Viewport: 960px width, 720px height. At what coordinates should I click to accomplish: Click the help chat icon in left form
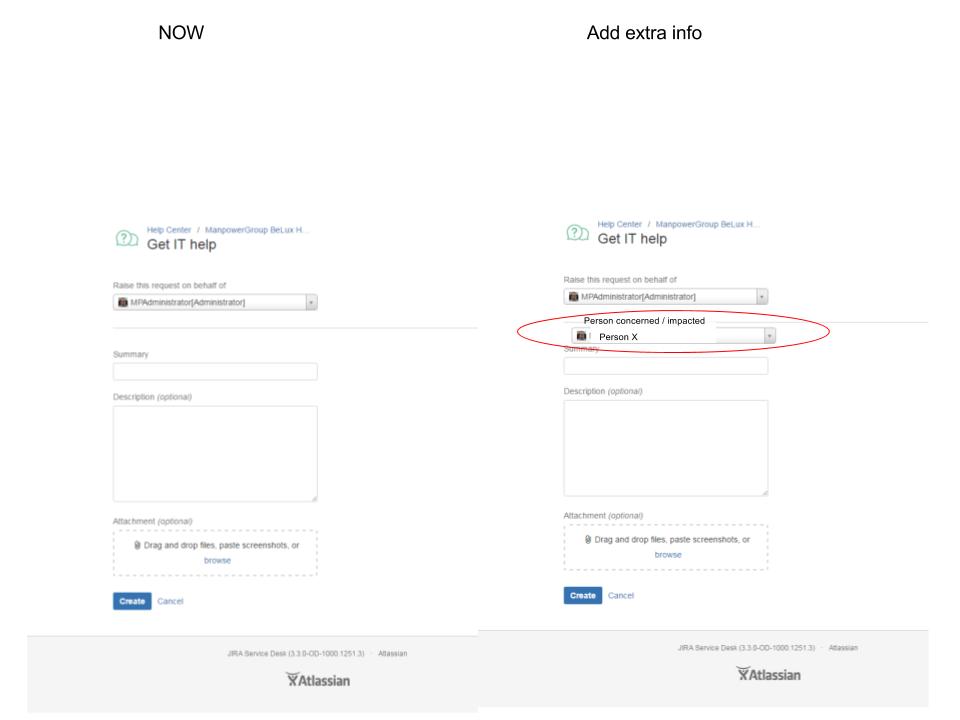[x=127, y=238]
